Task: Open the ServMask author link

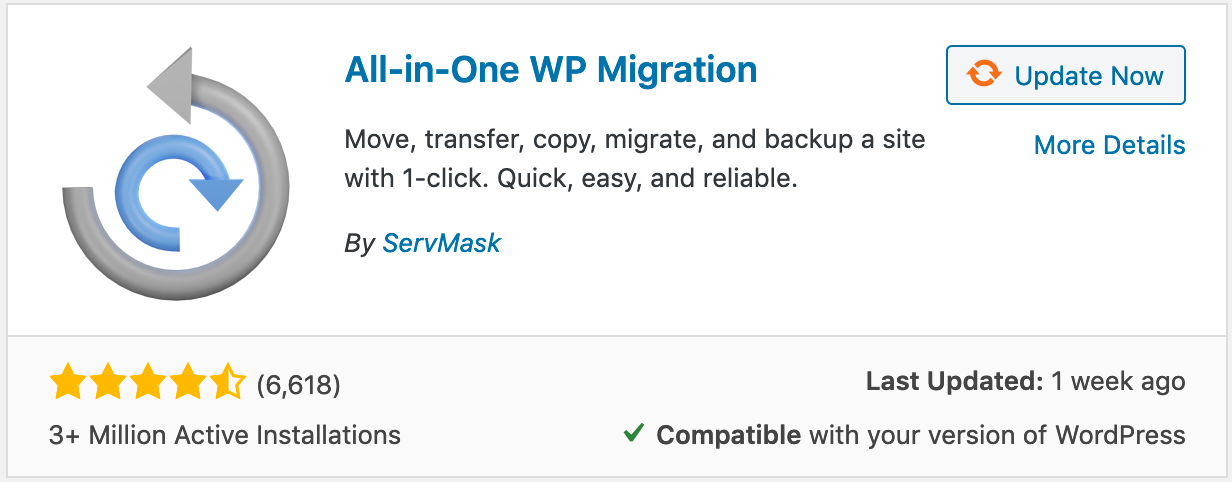Action: click(x=441, y=243)
